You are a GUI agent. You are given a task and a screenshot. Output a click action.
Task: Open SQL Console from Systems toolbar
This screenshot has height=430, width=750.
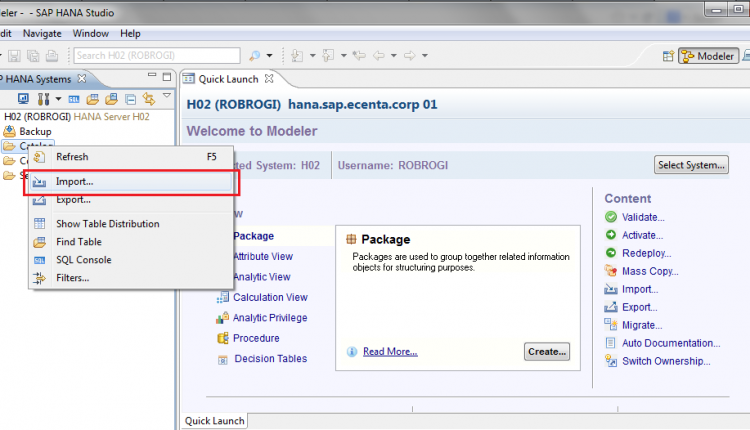(74, 99)
